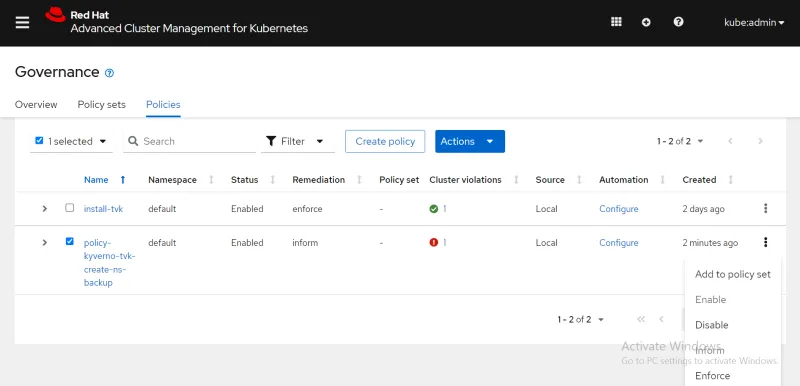Screen dimensions: 800x386
Task: Click the Policy set column header
Action: pos(399,179)
